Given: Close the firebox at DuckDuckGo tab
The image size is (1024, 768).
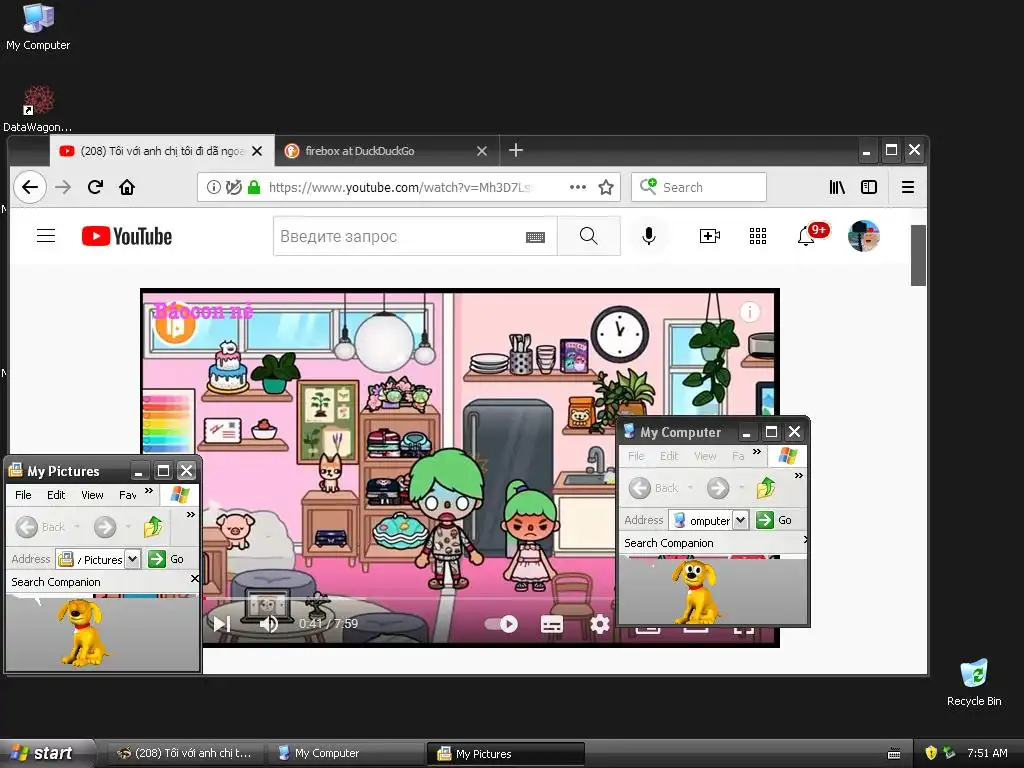Looking at the screenshot, I should tap(482, 151).
